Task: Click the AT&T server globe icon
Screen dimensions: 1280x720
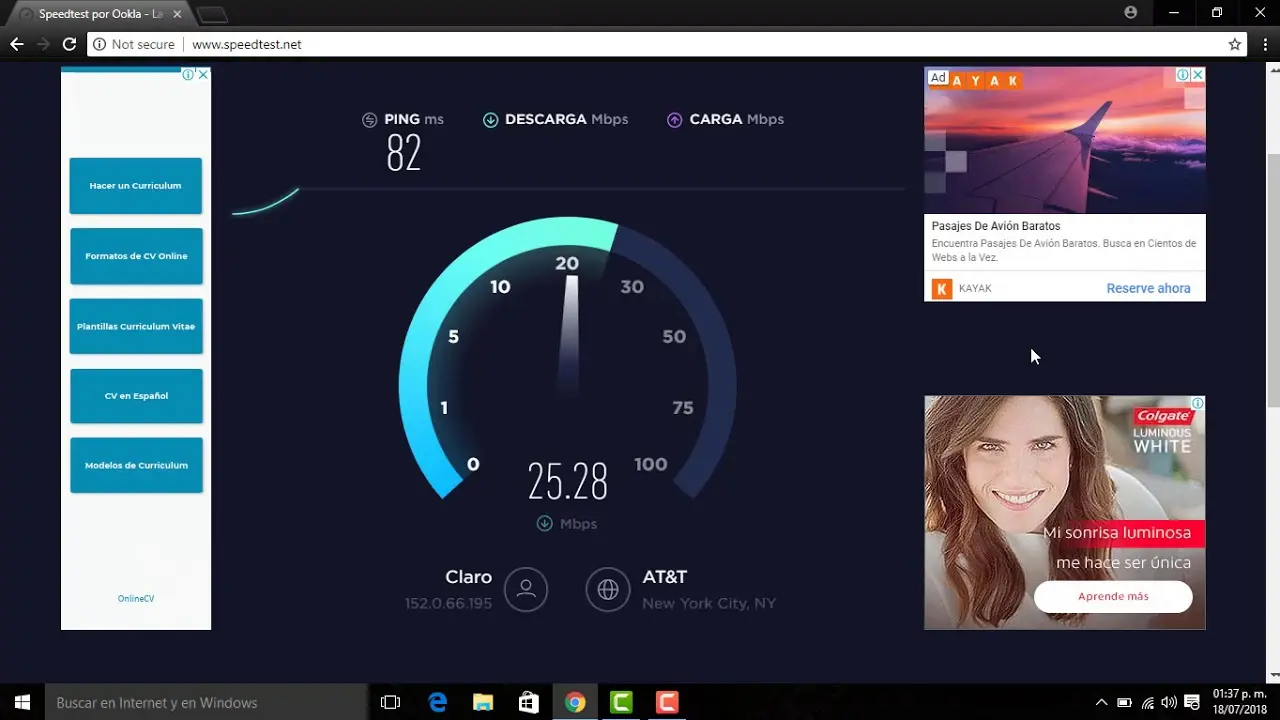Action: (x=608, y=589)
